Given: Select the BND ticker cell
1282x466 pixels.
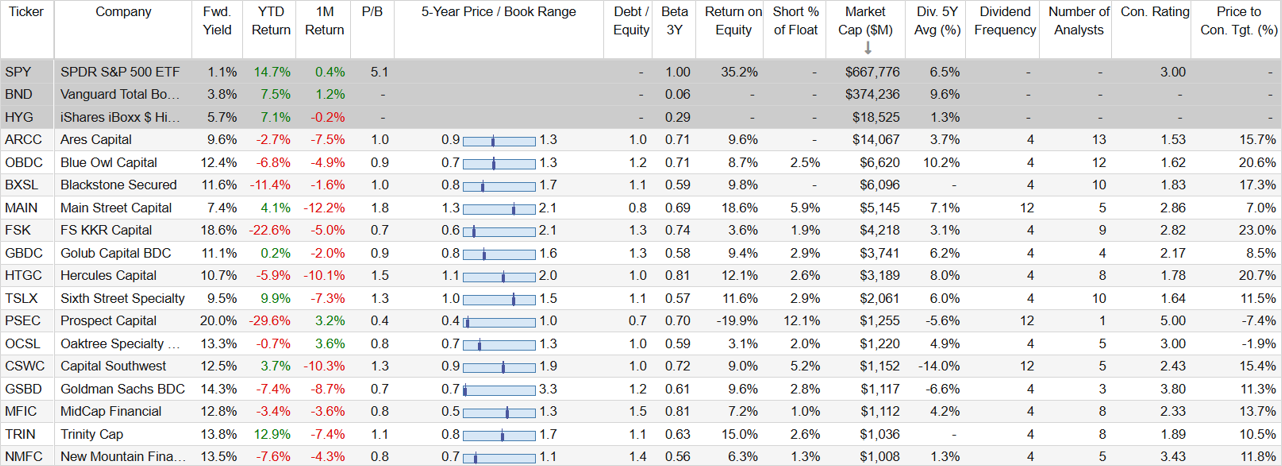Looking at the screenshot, I should [18, 95].
